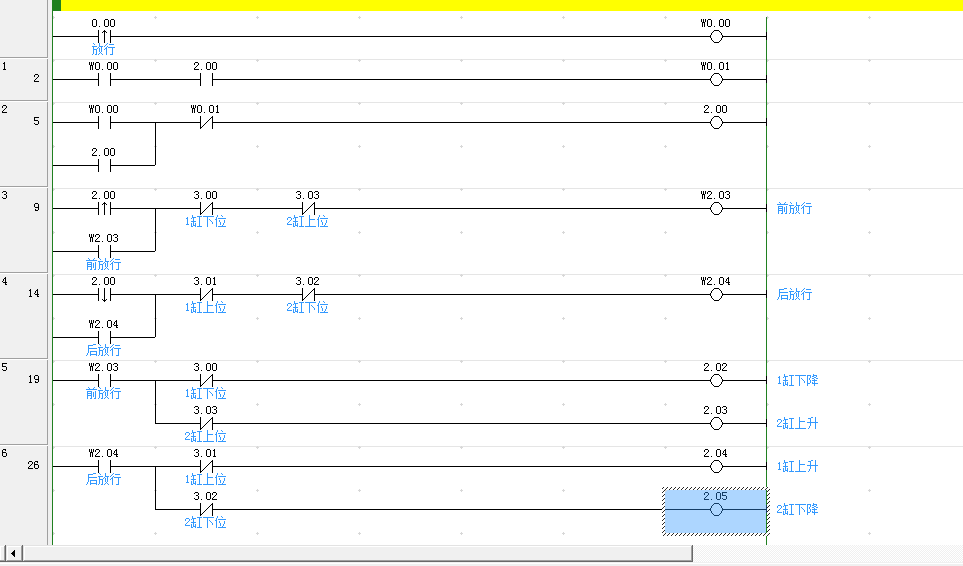Click the W2.04 后放行 self-holding contact in rung 4
The height and width of the screenshot is (566, 963).
click(103, 338)
